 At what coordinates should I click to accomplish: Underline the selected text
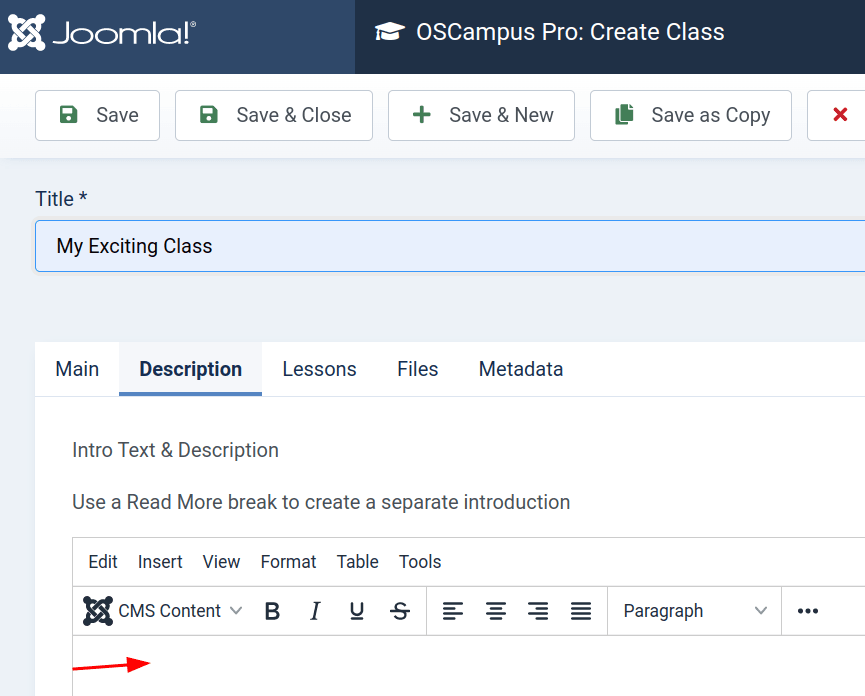pos(357,611)
